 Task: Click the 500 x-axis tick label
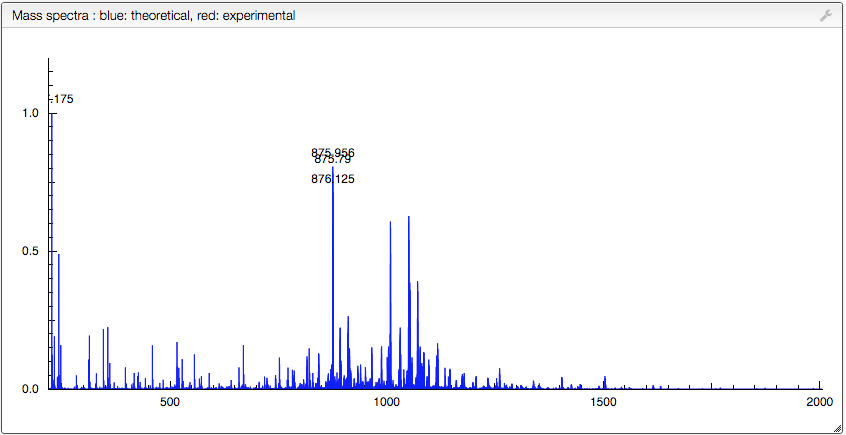coord(170,402)
